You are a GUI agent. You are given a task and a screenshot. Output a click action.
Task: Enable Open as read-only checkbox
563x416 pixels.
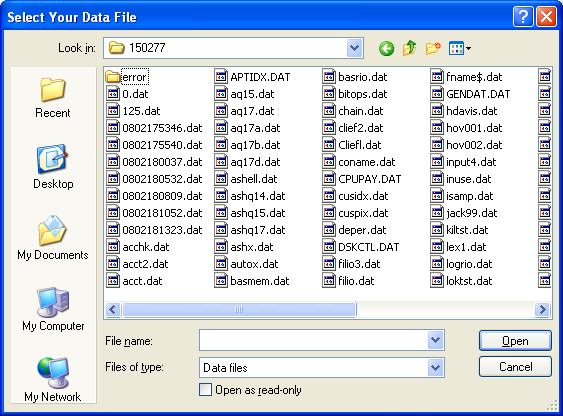205,390
